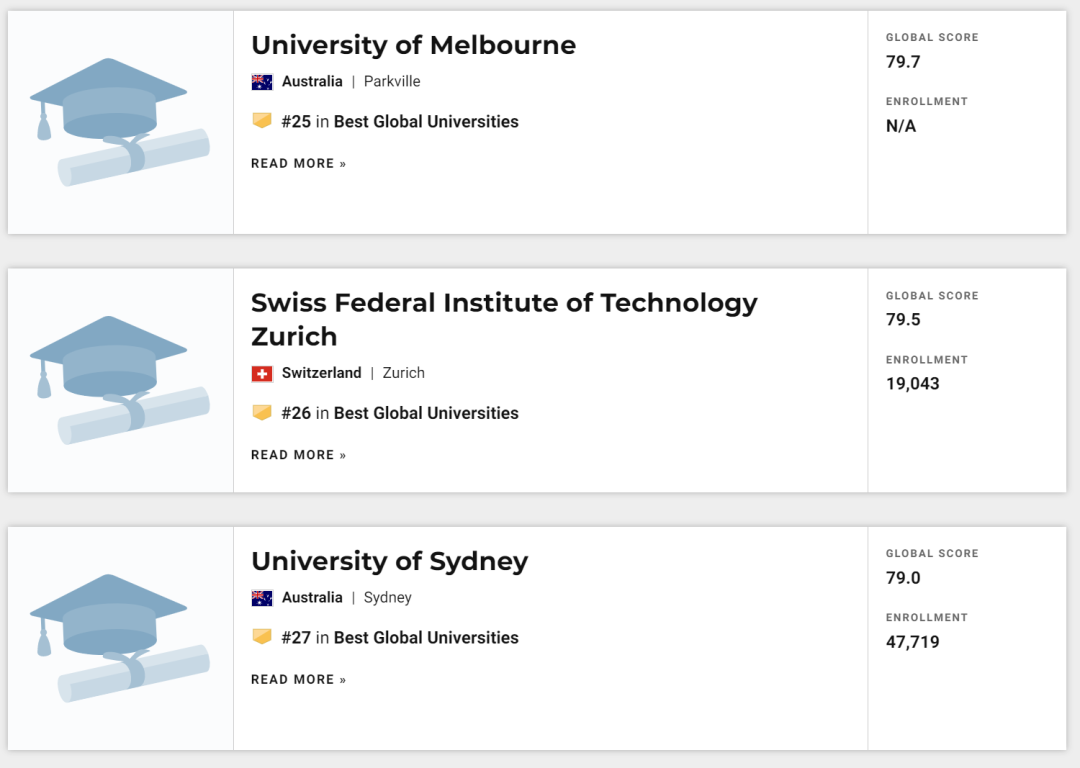Click Zurich's #26 in Best Global Universities ranking

pos(400,413)
